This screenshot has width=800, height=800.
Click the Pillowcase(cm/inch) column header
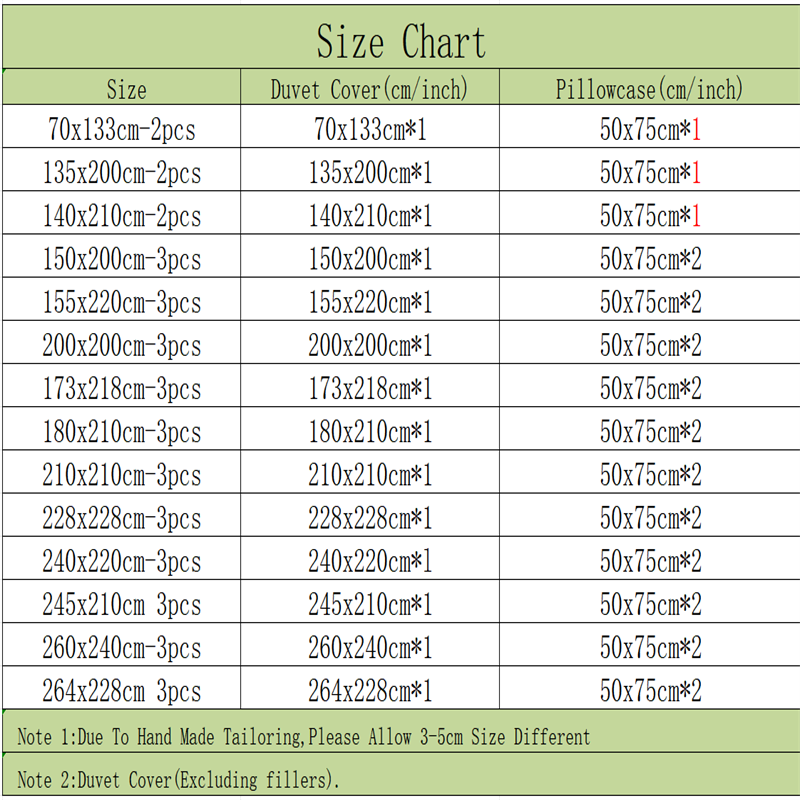pyautogui.click(x=650, y=89)
